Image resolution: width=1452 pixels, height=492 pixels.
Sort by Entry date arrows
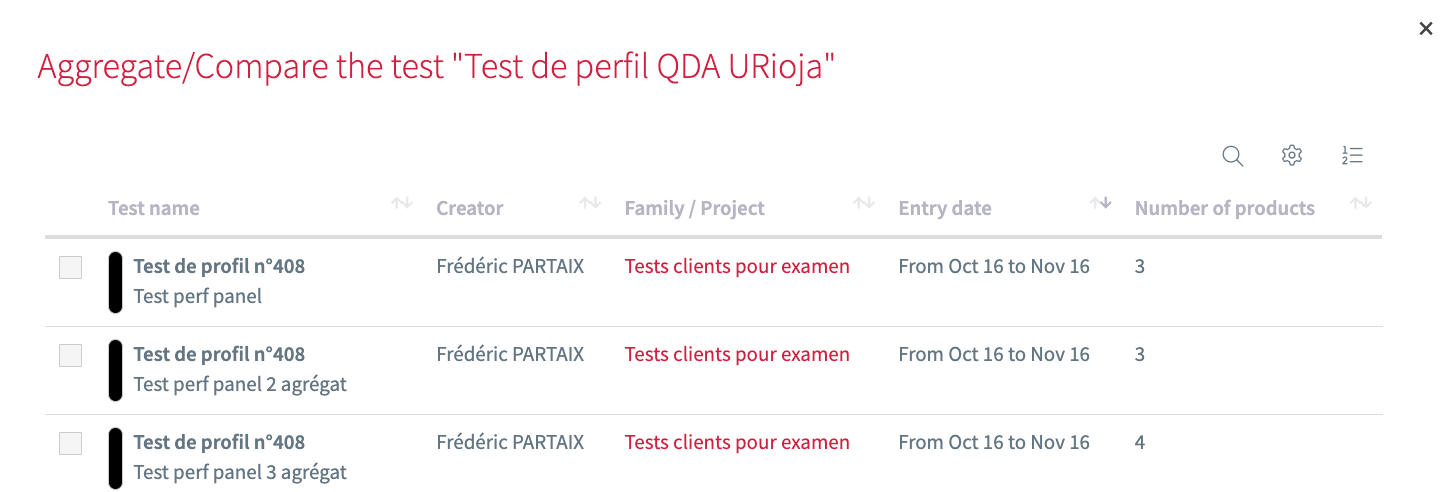pos(1100,203)
